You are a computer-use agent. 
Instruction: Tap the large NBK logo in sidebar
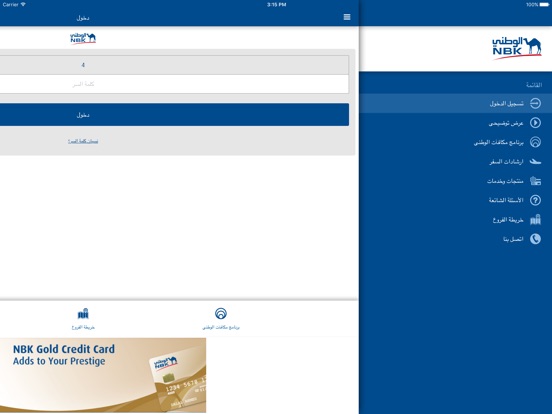(x=516, y=48)
